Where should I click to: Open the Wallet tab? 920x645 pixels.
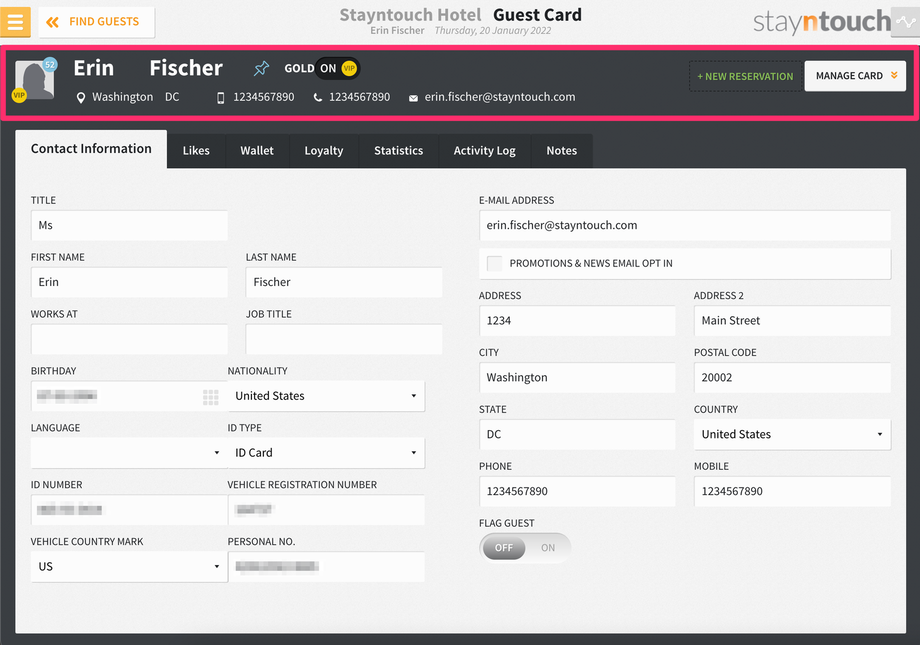(257, 151)
